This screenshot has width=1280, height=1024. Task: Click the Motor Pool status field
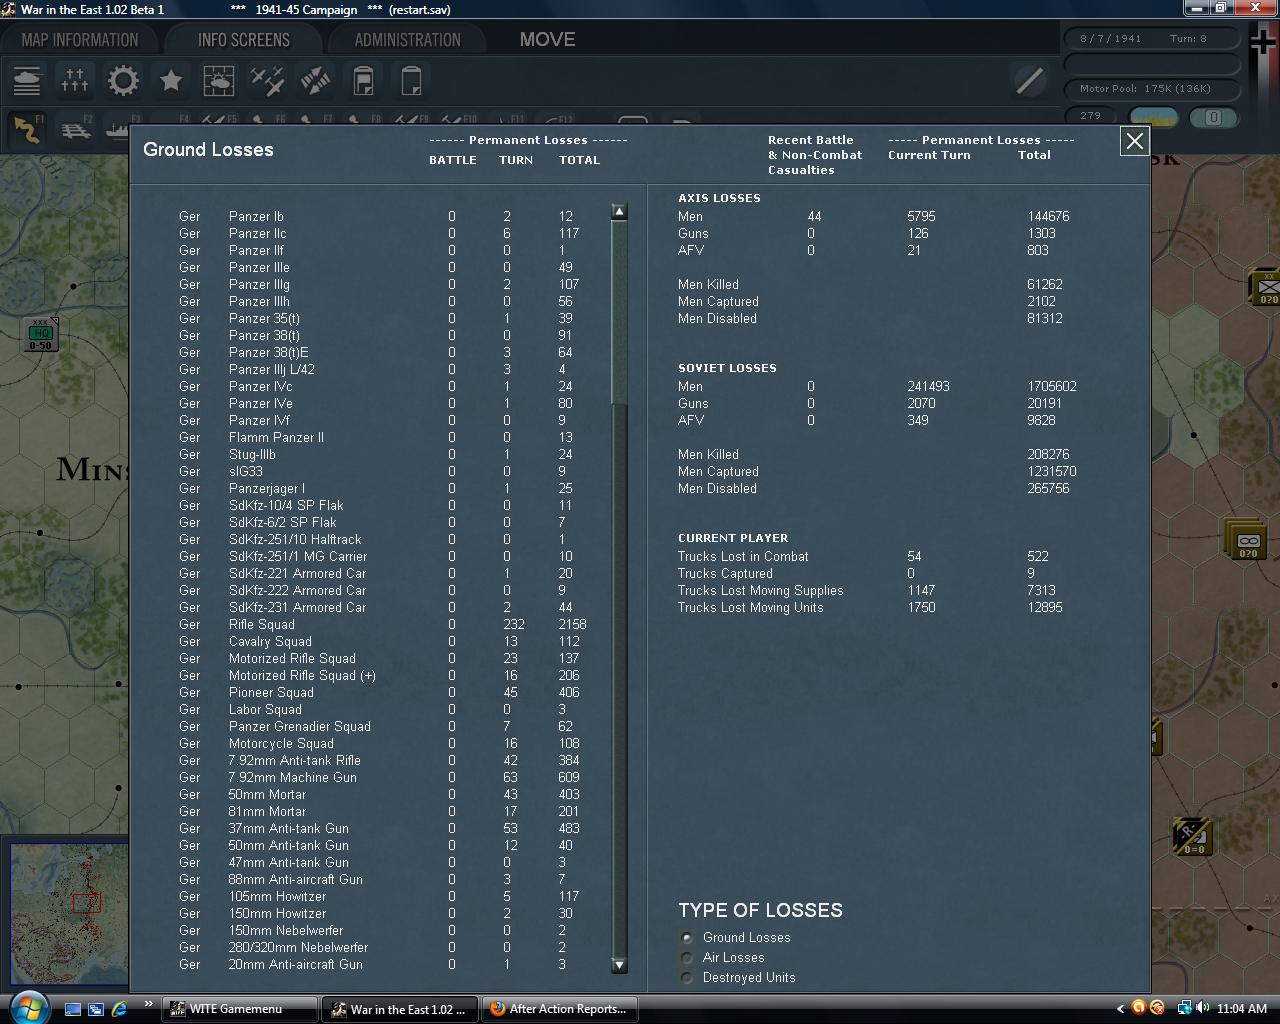[x=1152, y=88]
